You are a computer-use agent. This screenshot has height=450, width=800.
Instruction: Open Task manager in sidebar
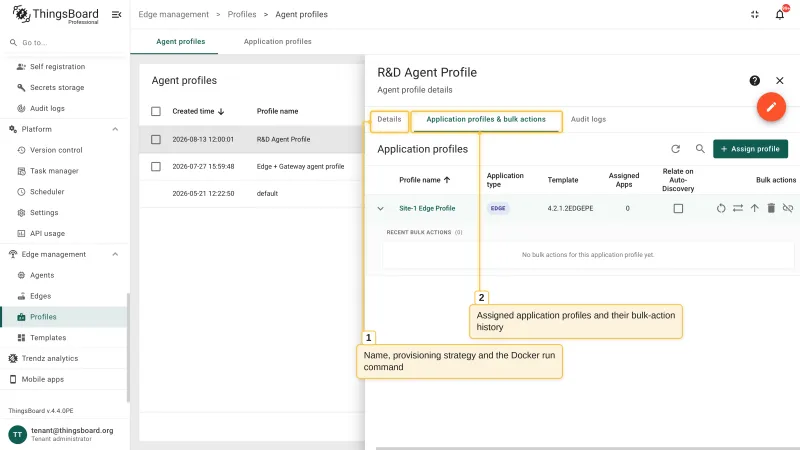64,171
